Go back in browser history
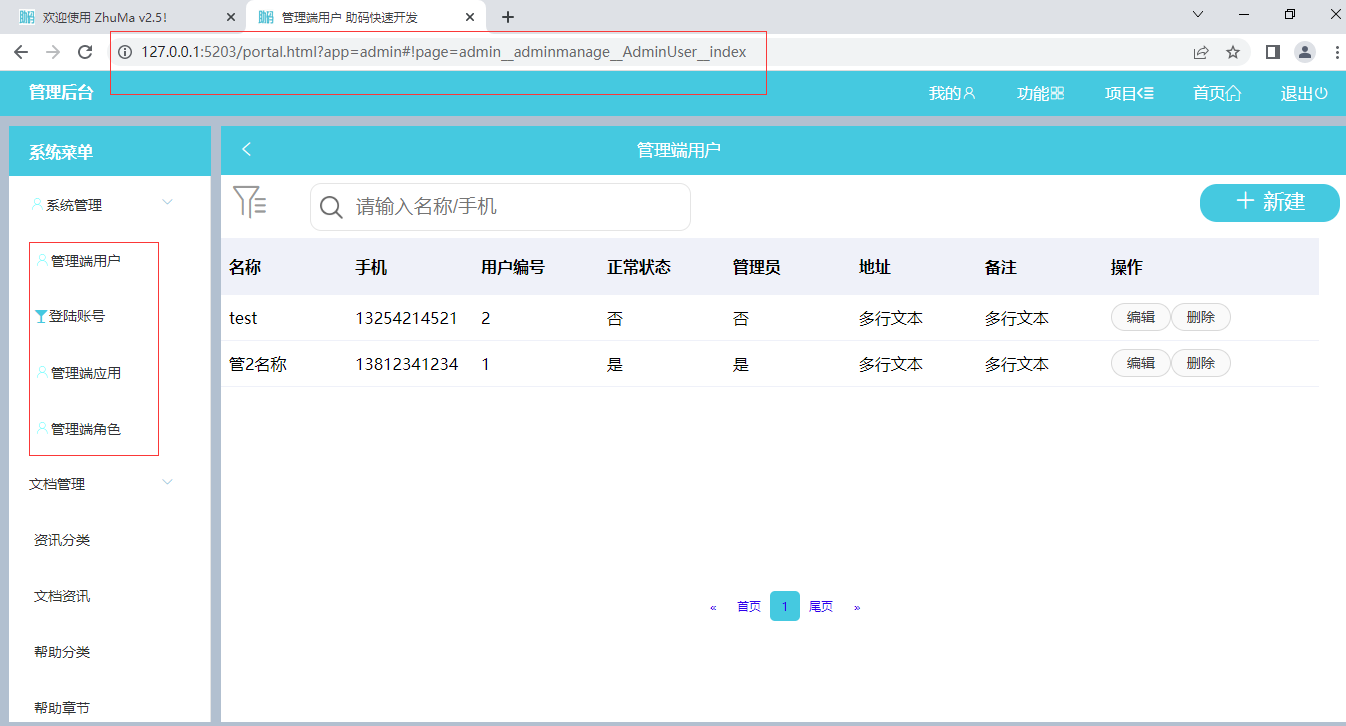This screenshot has width=1346, height=726. (x=21, y=52)
